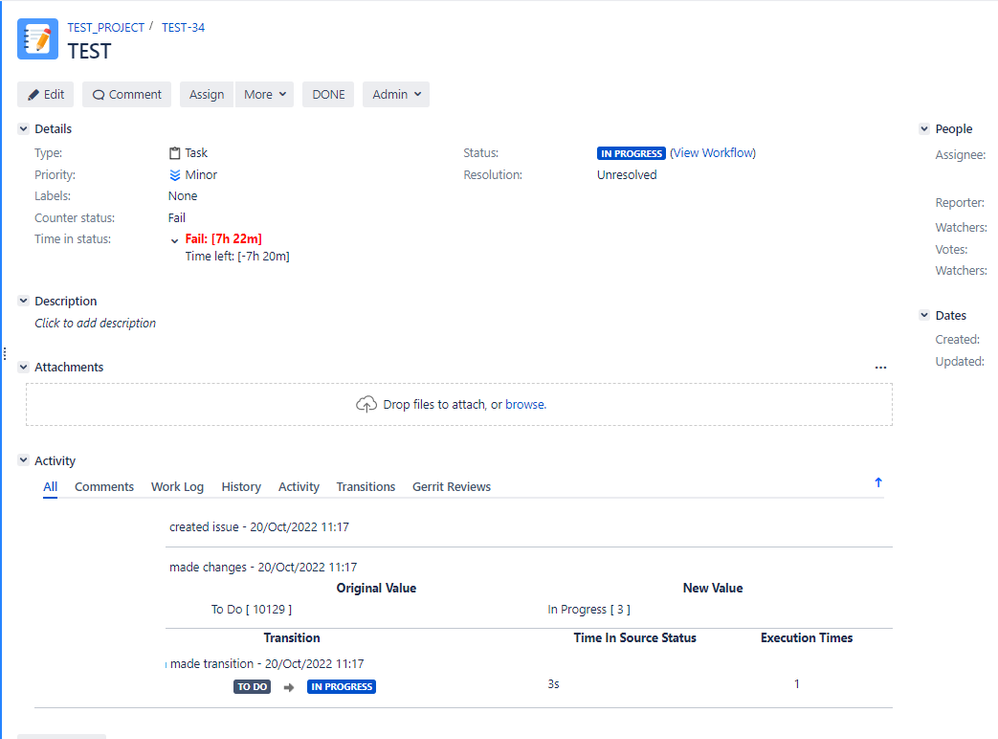998x739 pixels.
Task: Click the Execution Times column header
Action: [x=806, y=638]
